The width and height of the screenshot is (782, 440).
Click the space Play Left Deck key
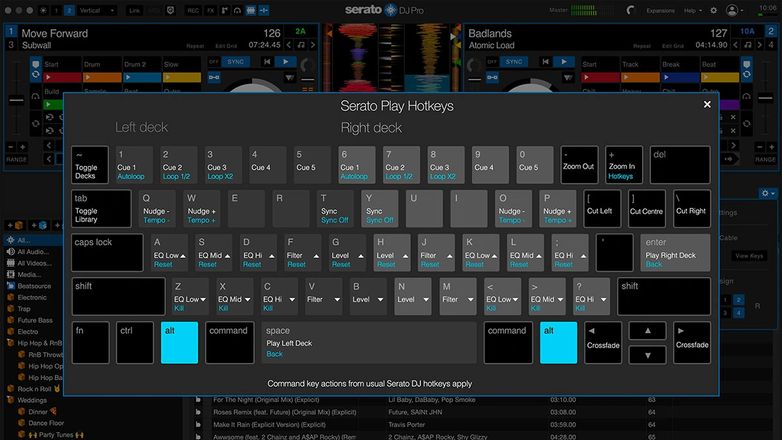click(x=369, y=343)
